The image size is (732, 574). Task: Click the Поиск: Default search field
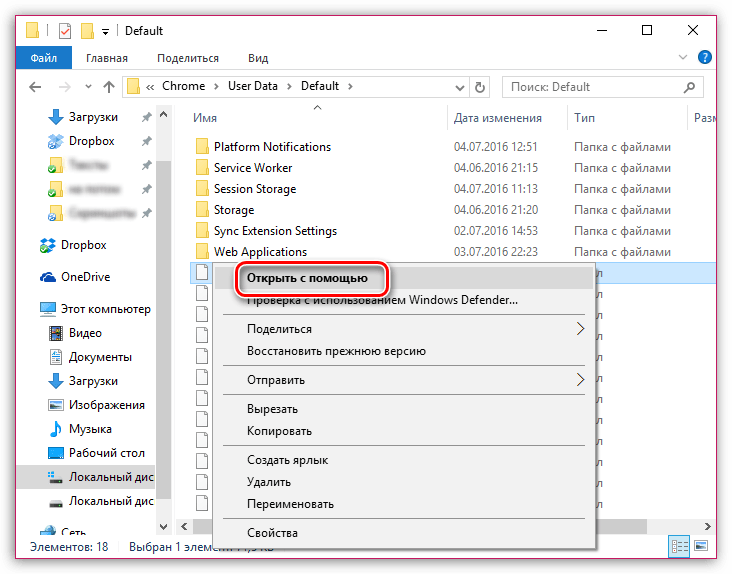click(602, 87)
